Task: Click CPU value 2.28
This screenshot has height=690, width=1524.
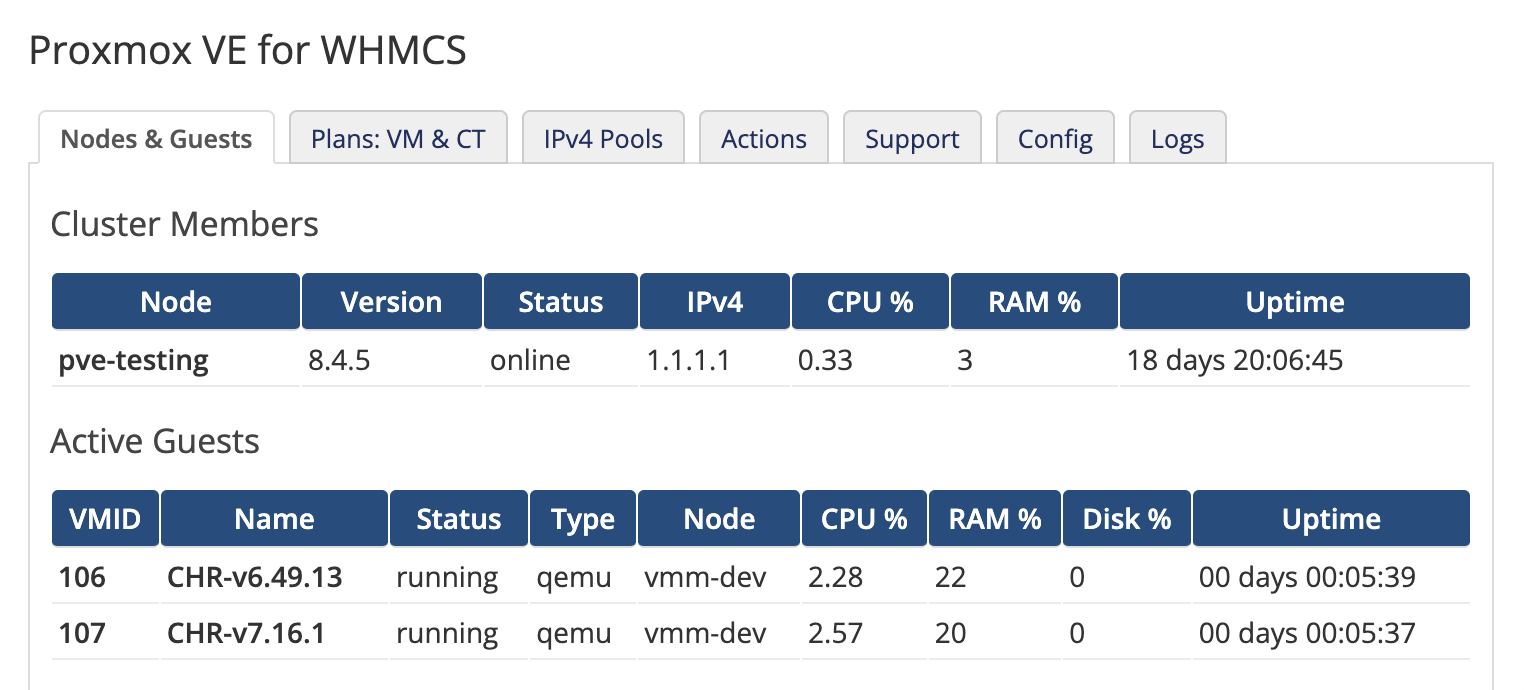Action: click(x=835, y=577)
